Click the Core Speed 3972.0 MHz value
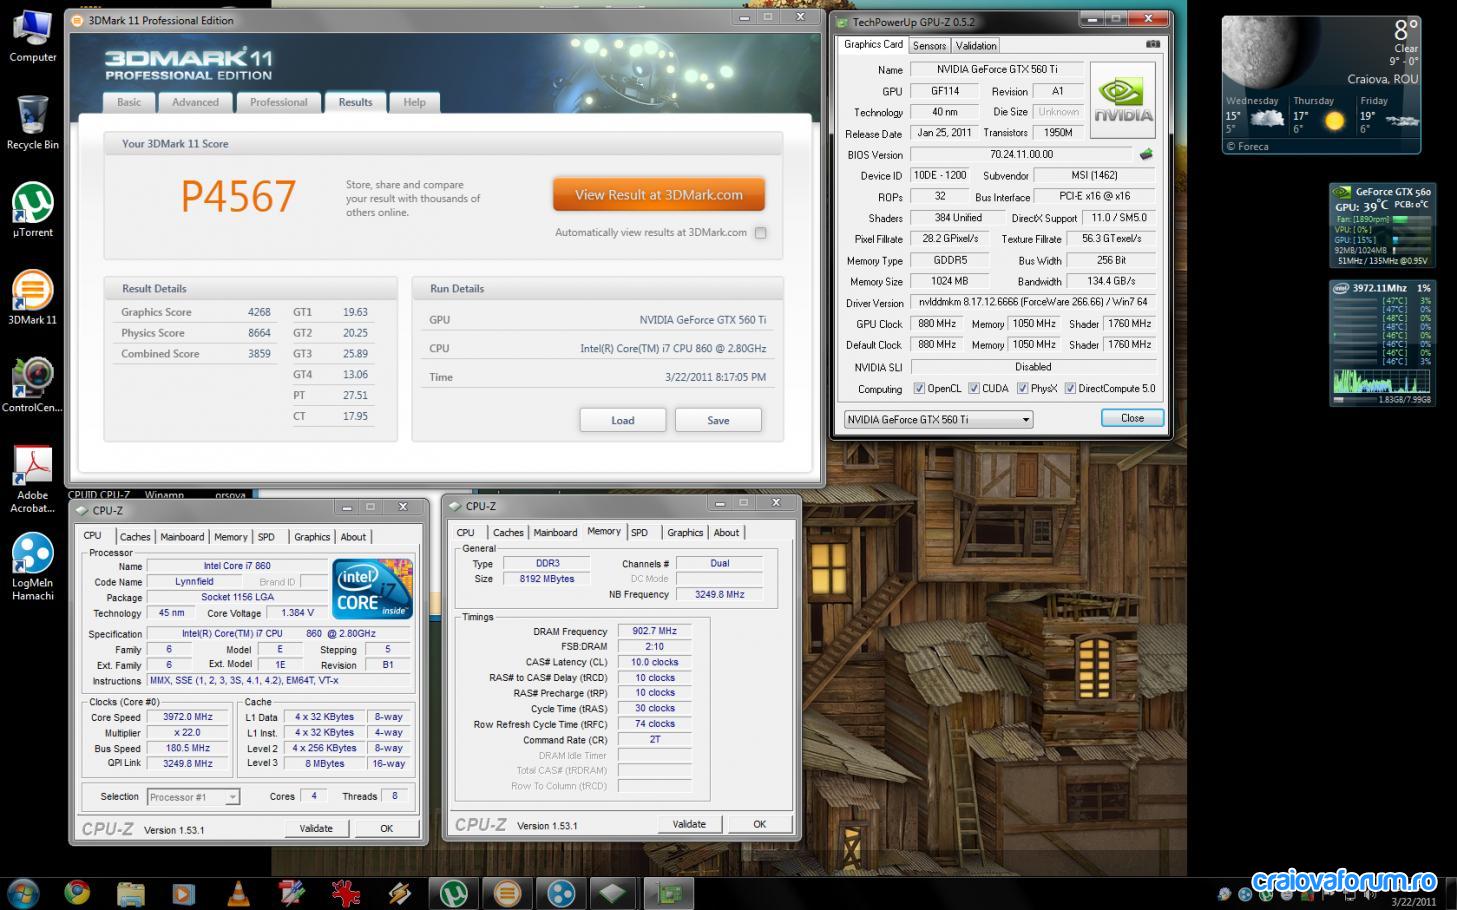 point(188,717)
